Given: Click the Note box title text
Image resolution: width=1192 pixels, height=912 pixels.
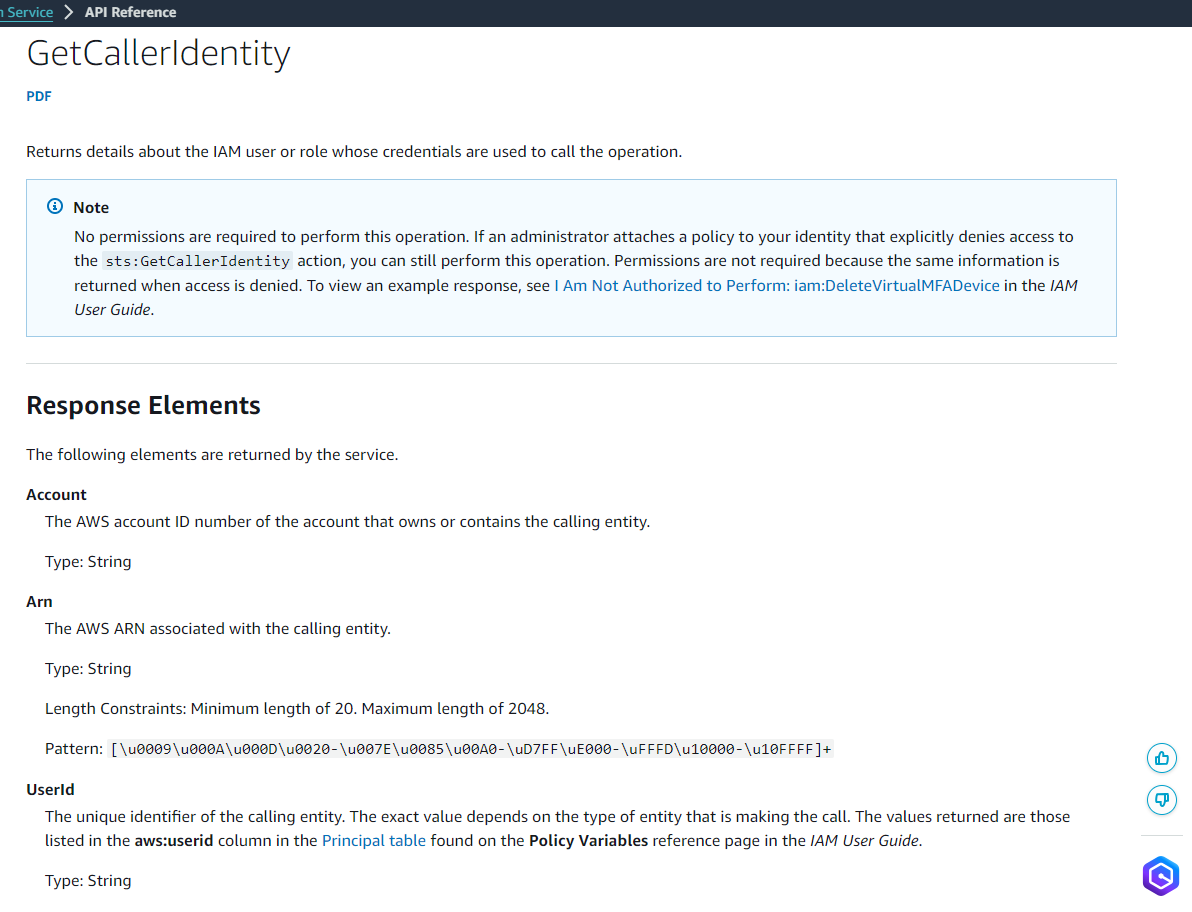Looking at the screenshot, I should [x=91, y=208].
